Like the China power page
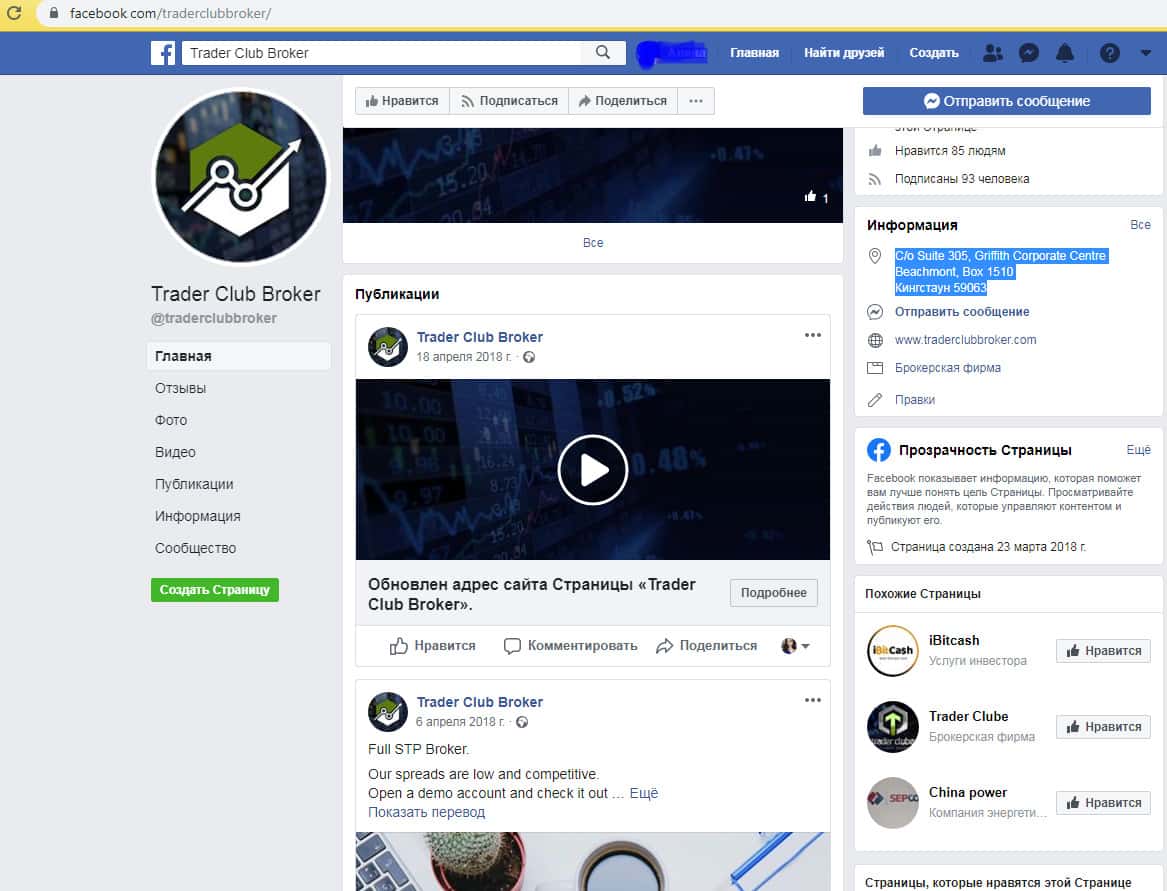Image resolution: width=1167 pixels, height=891 pixels. pos(1104,802)
